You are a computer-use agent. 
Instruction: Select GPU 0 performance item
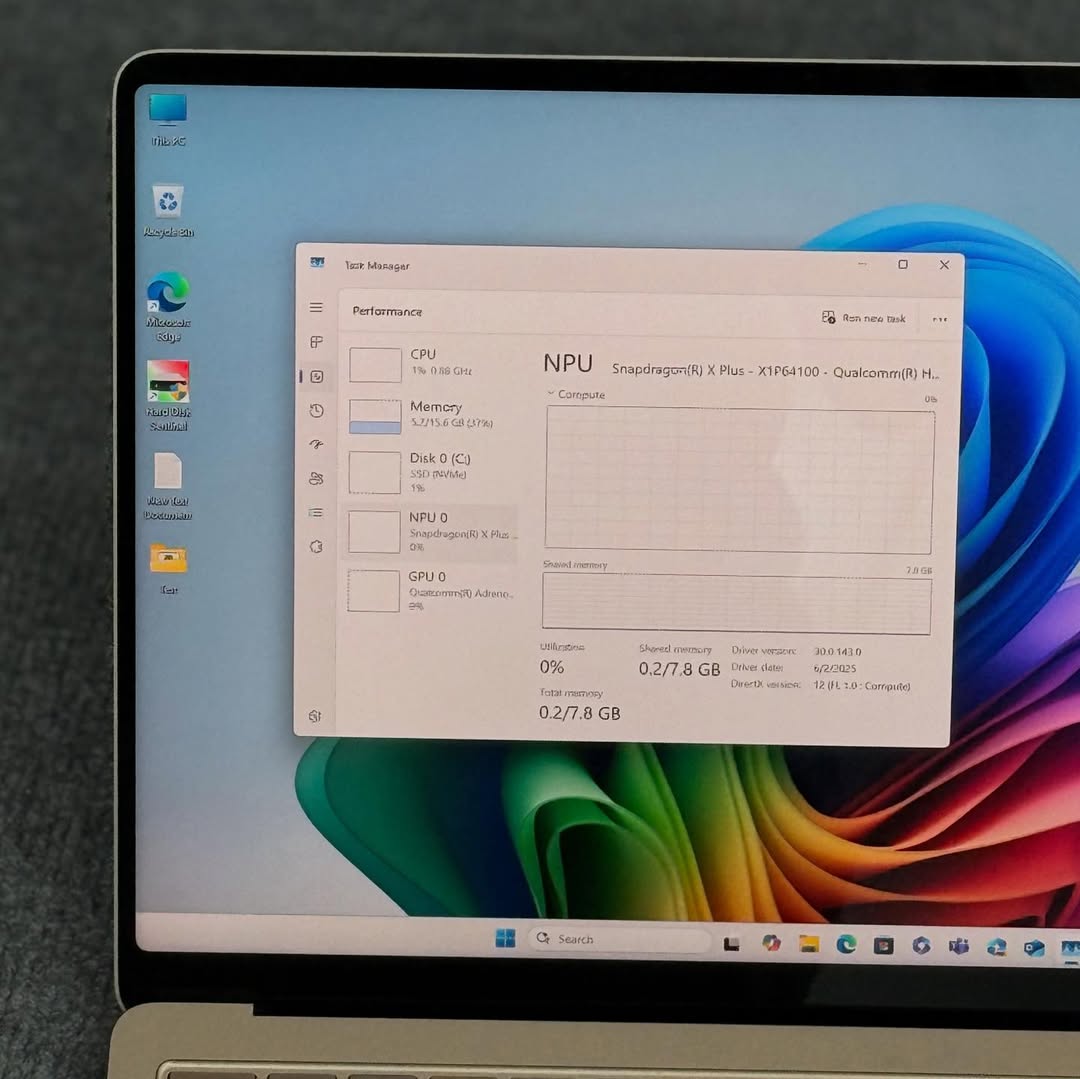(431, 590)
